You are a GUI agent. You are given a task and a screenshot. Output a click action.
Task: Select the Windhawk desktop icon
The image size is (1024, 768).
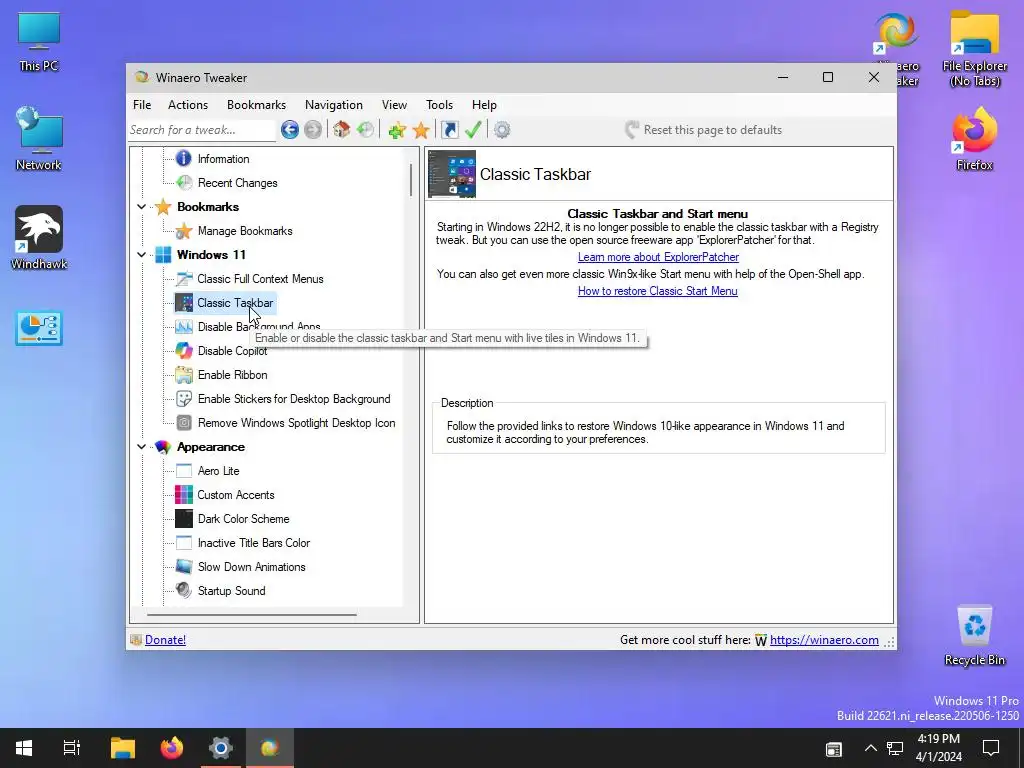pos(39,238)
